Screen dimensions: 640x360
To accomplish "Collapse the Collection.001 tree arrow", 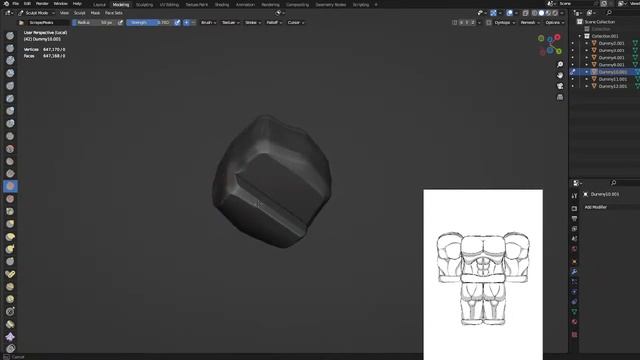I will click(x=580, y=36).
